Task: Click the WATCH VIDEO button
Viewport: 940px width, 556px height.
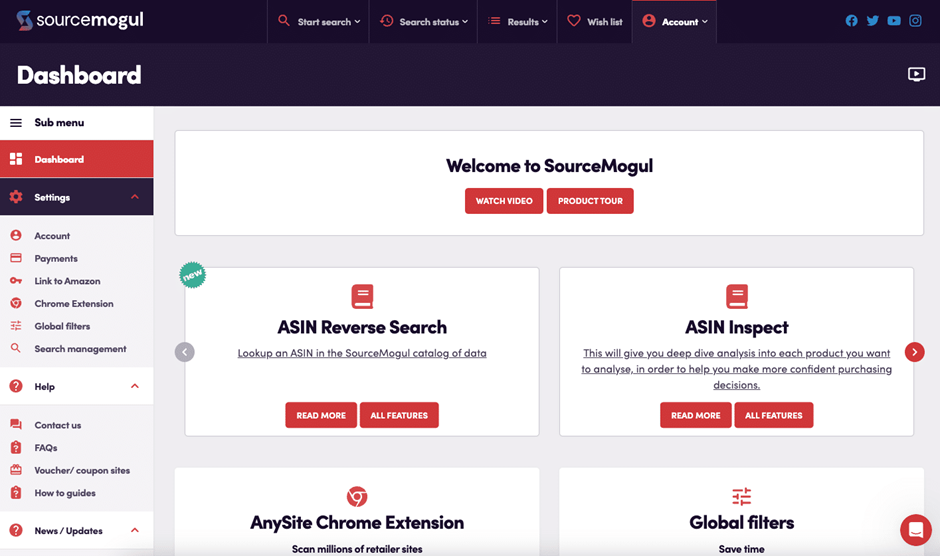Action: click(x=504, y=201)
